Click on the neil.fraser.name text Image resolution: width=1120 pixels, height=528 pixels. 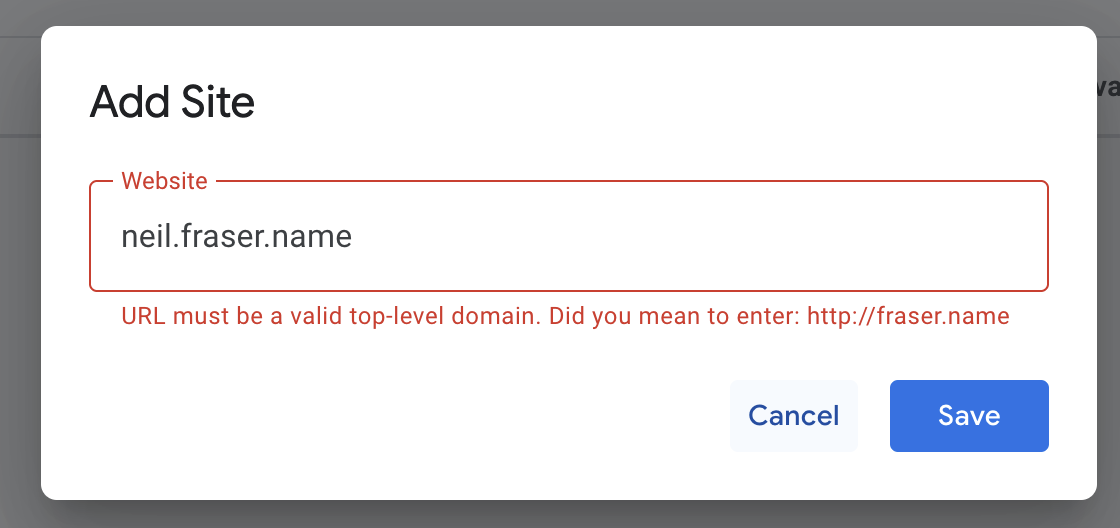click(236, 236)
